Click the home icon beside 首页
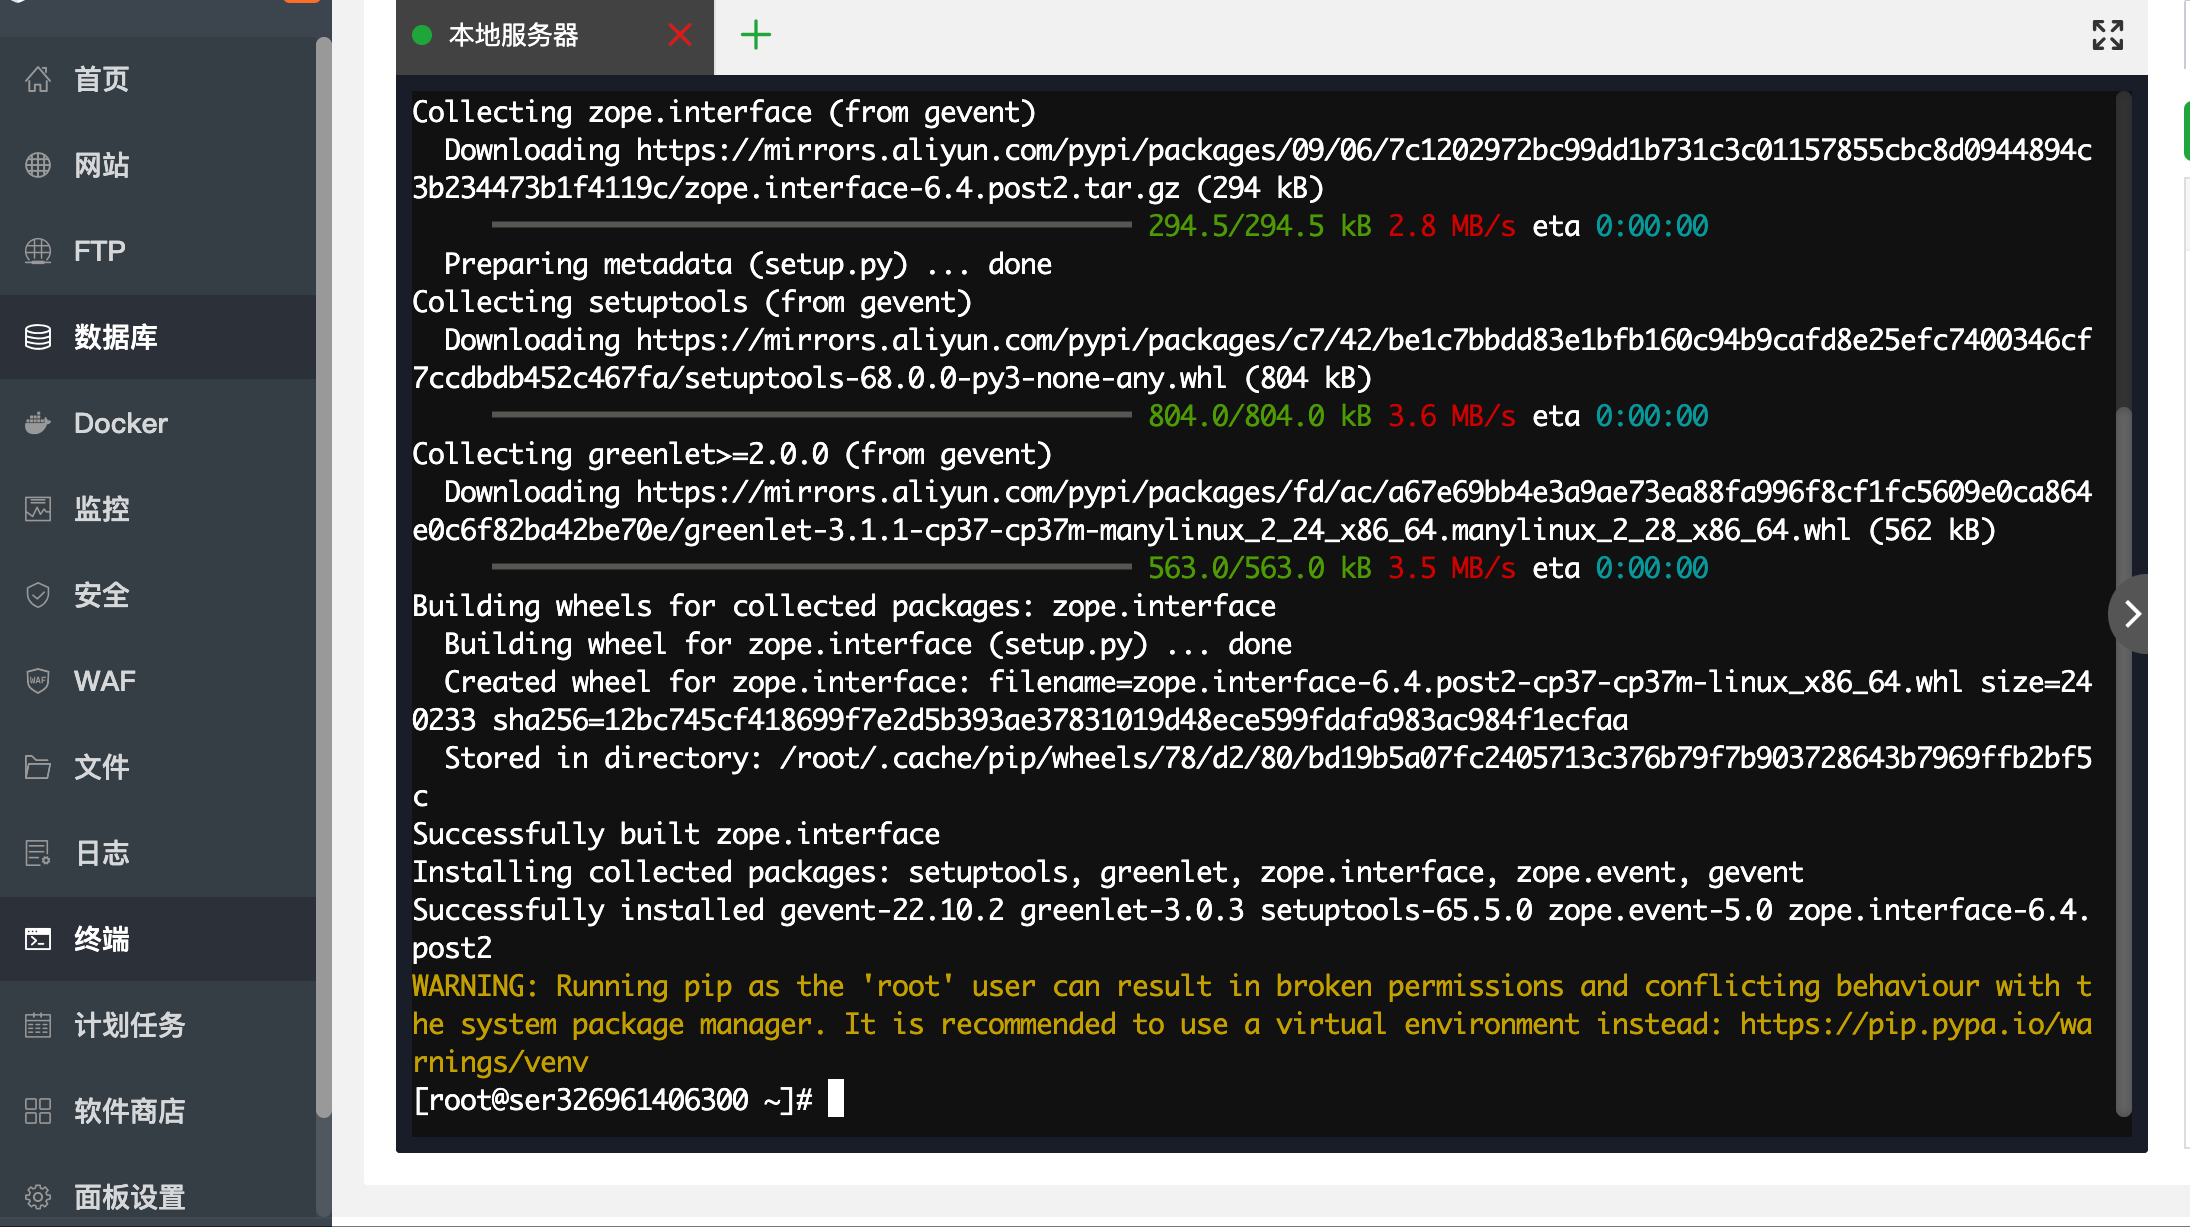 [38, 79]
